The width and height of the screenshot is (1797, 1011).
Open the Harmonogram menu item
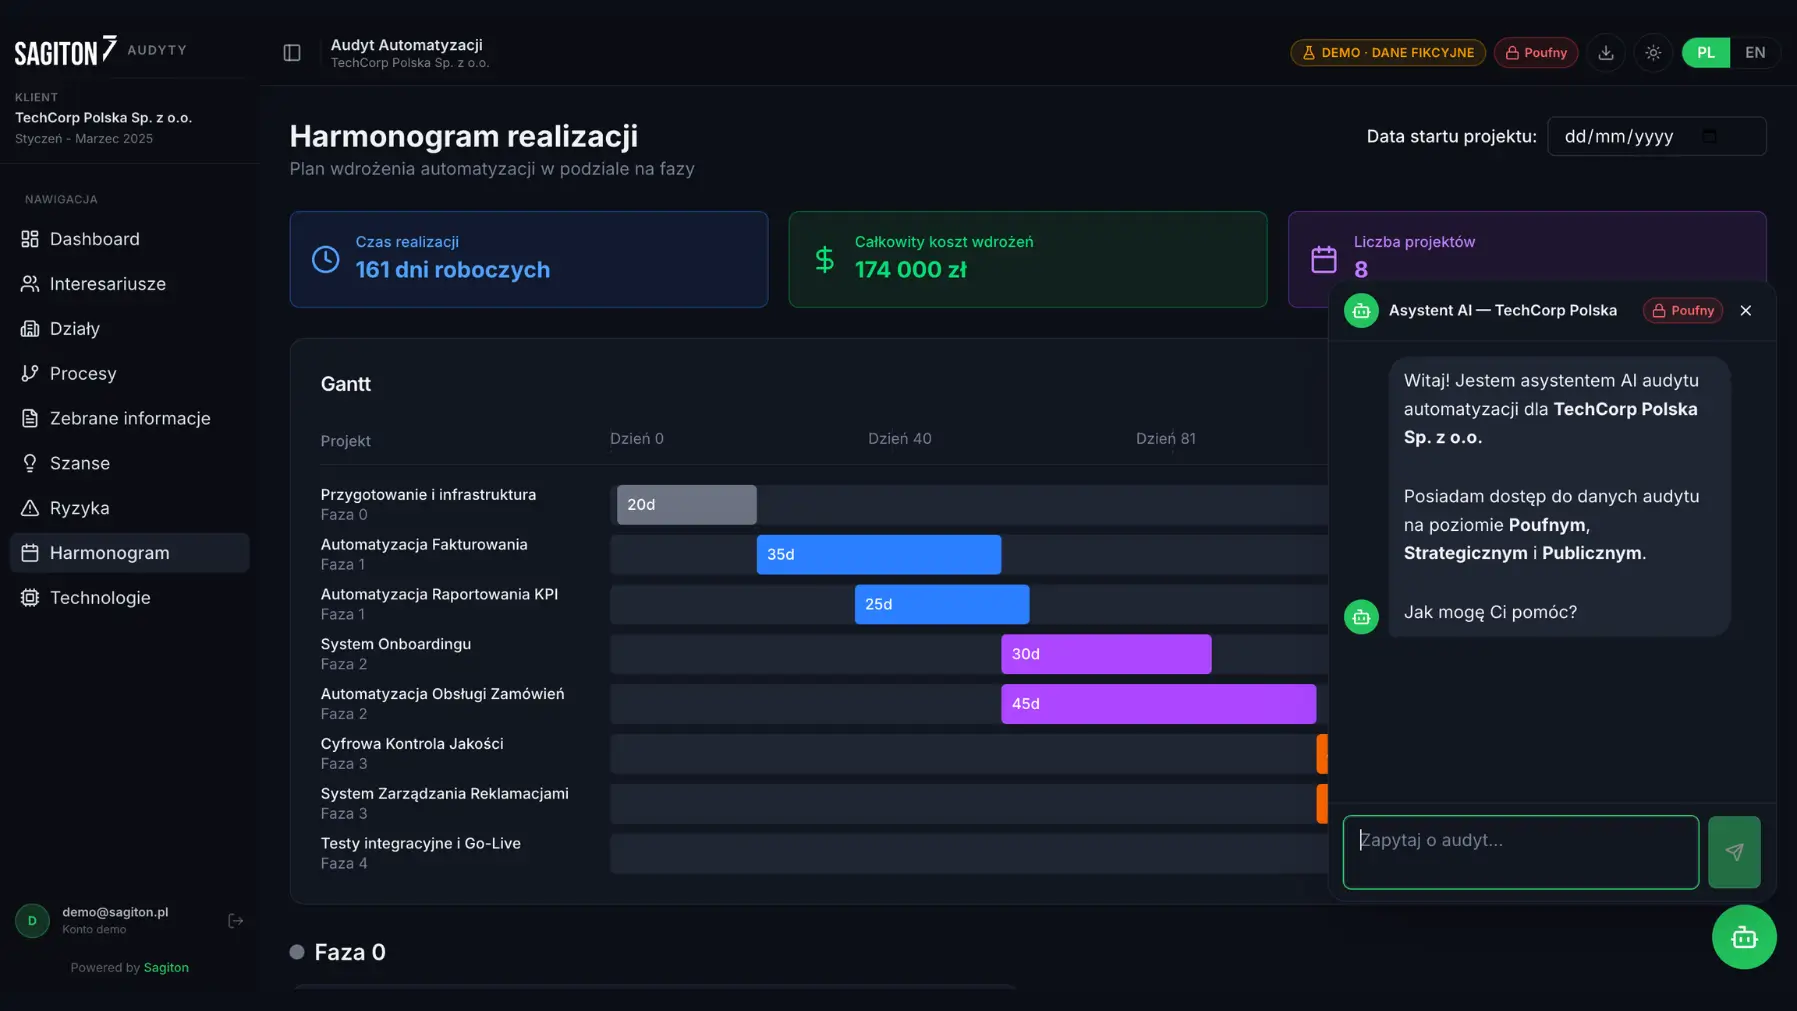click(x=108, y=552)
